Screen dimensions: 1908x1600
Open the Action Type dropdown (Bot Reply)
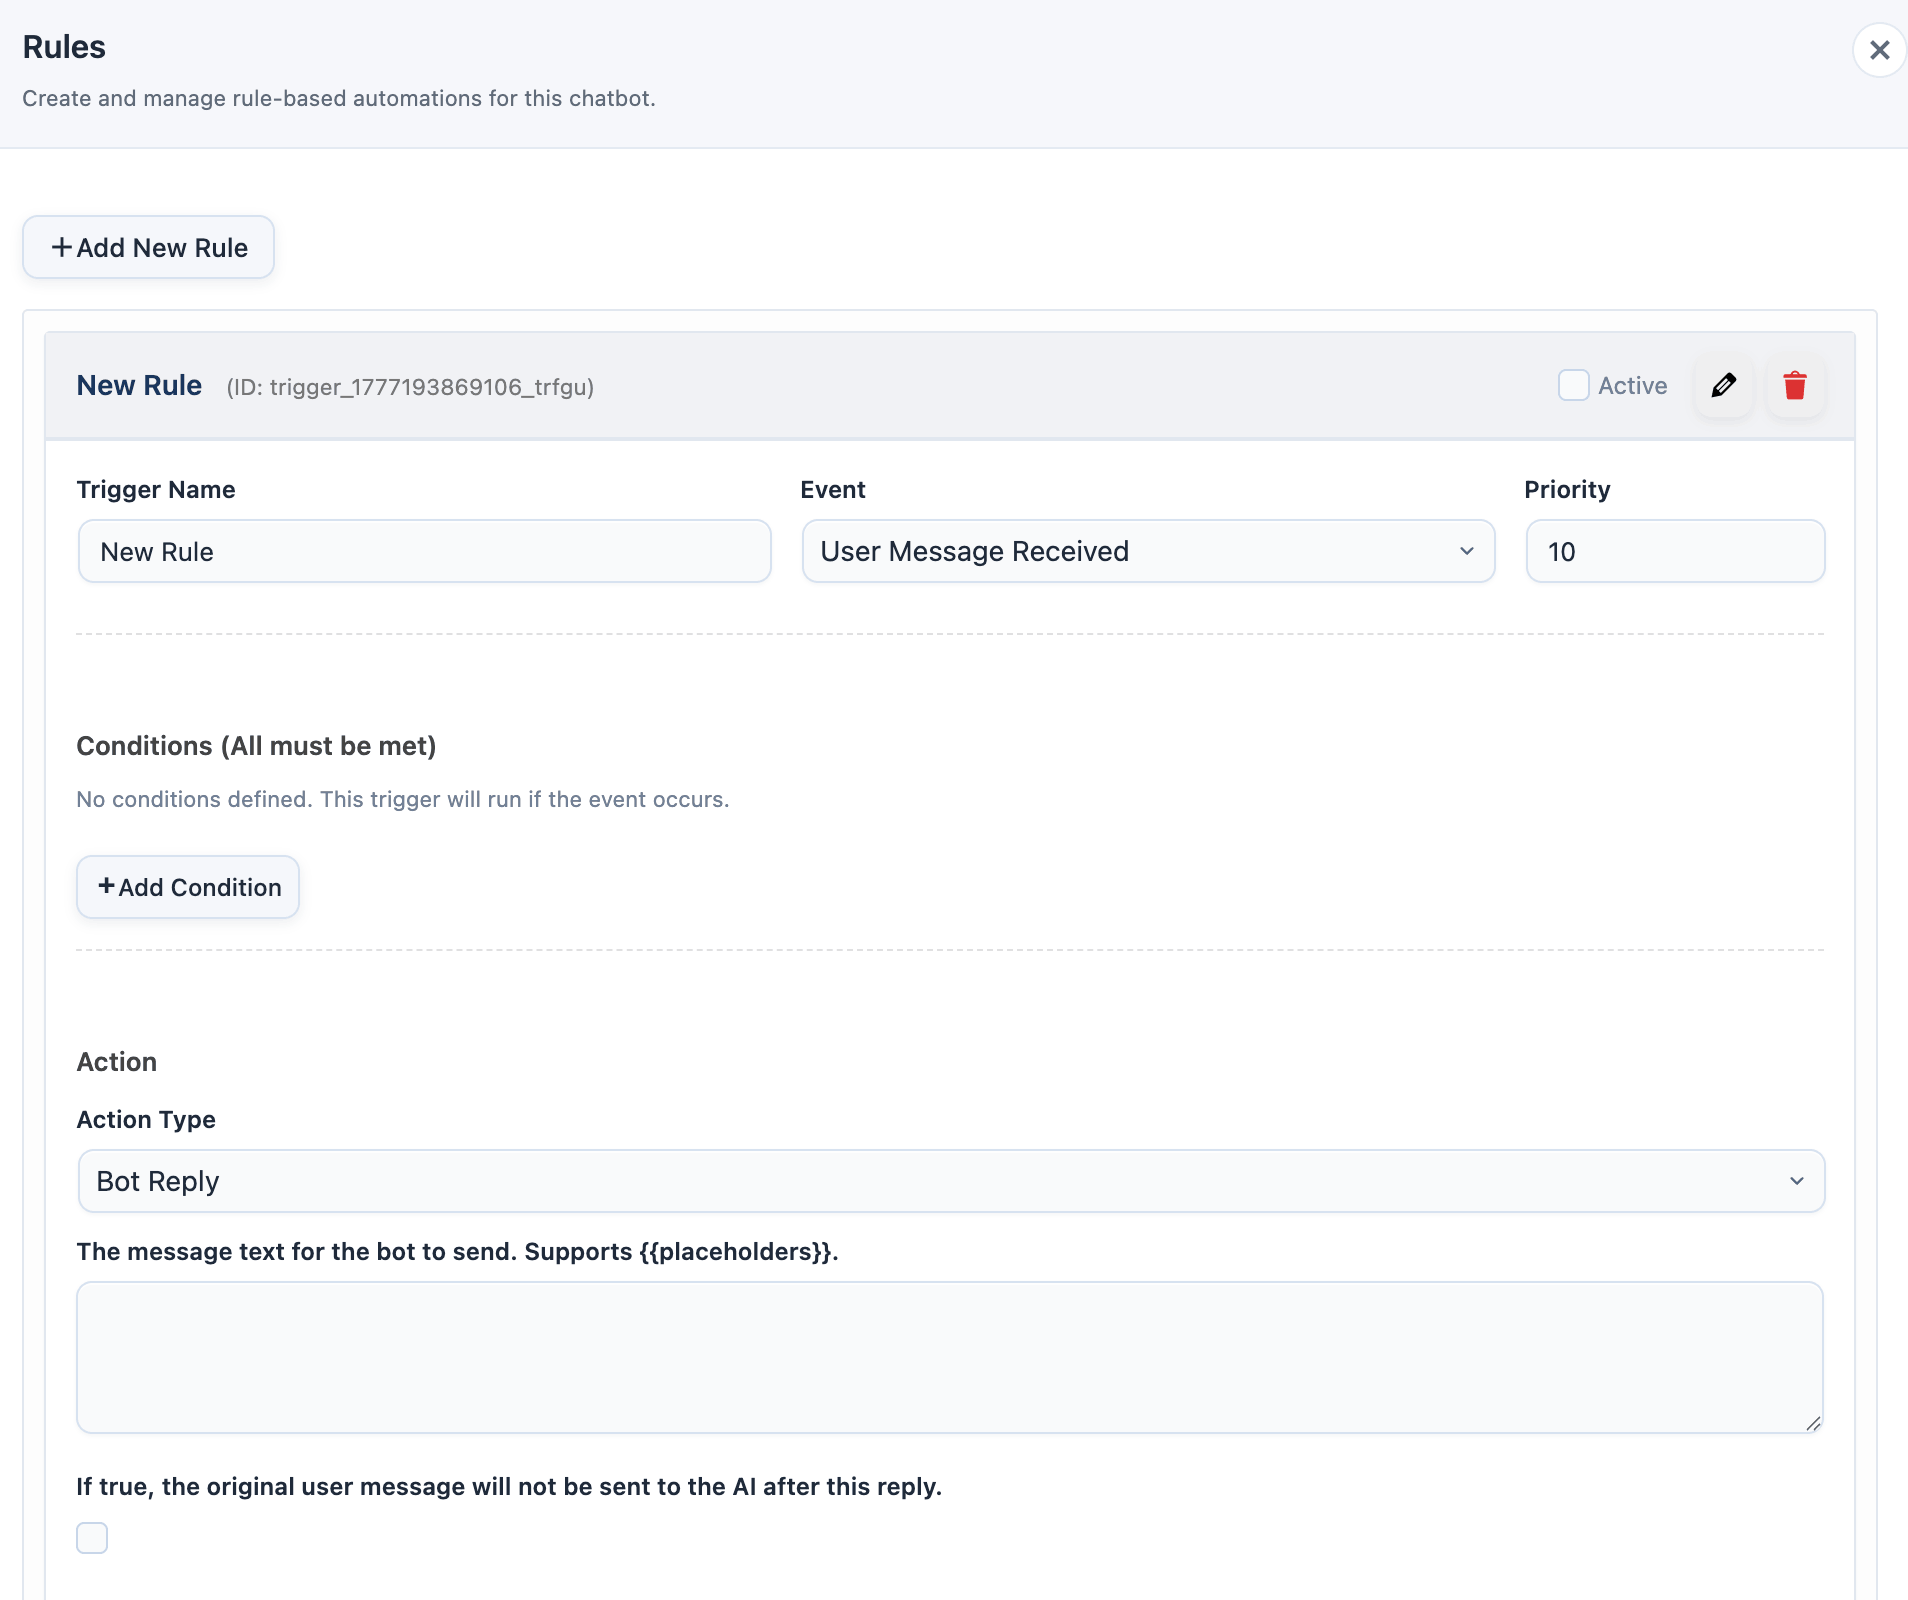coord(951,1181)
